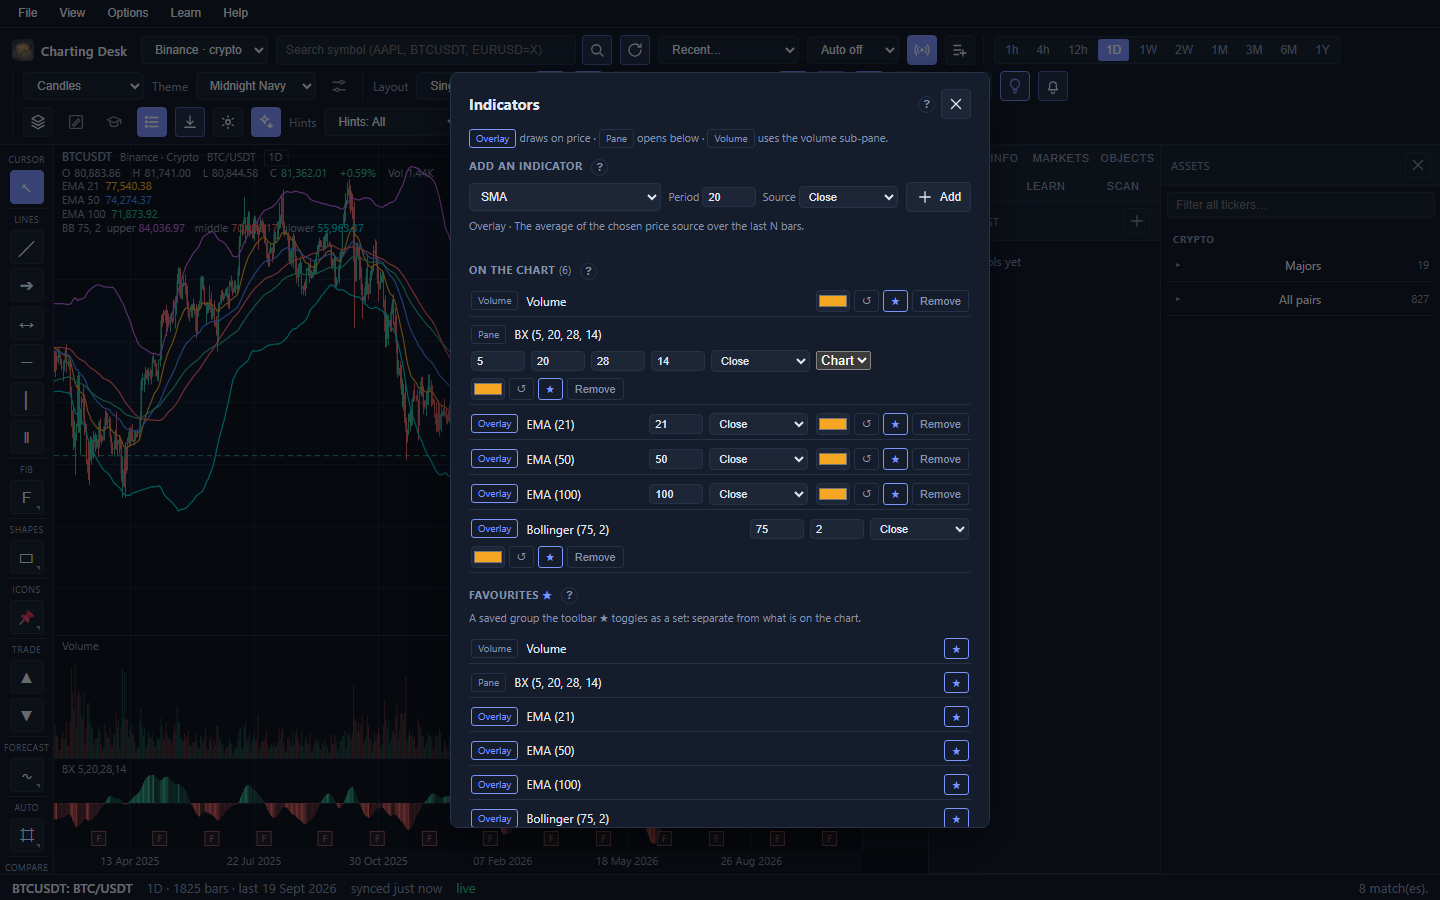Remove the EMA (50) indicator

point(940,459)
